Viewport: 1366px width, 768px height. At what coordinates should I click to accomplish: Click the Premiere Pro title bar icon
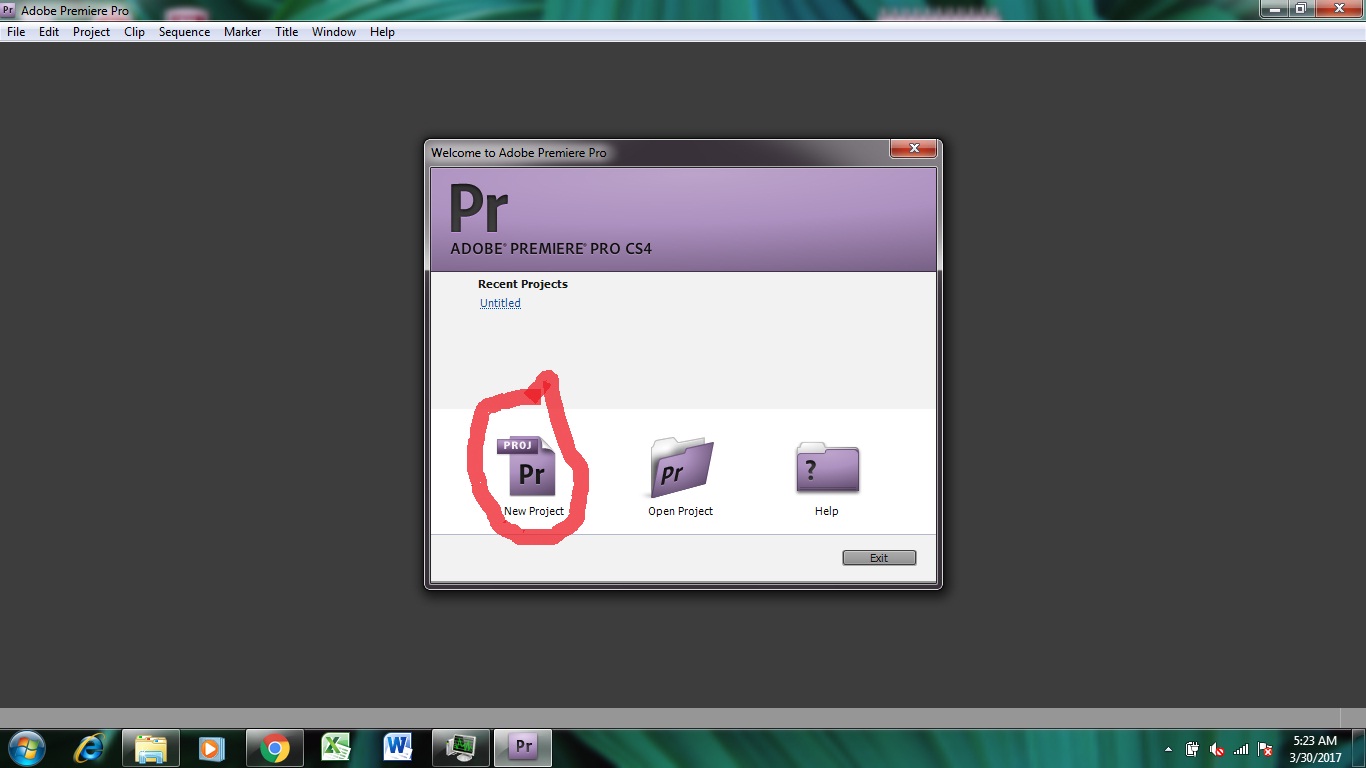tap(8, 10)
